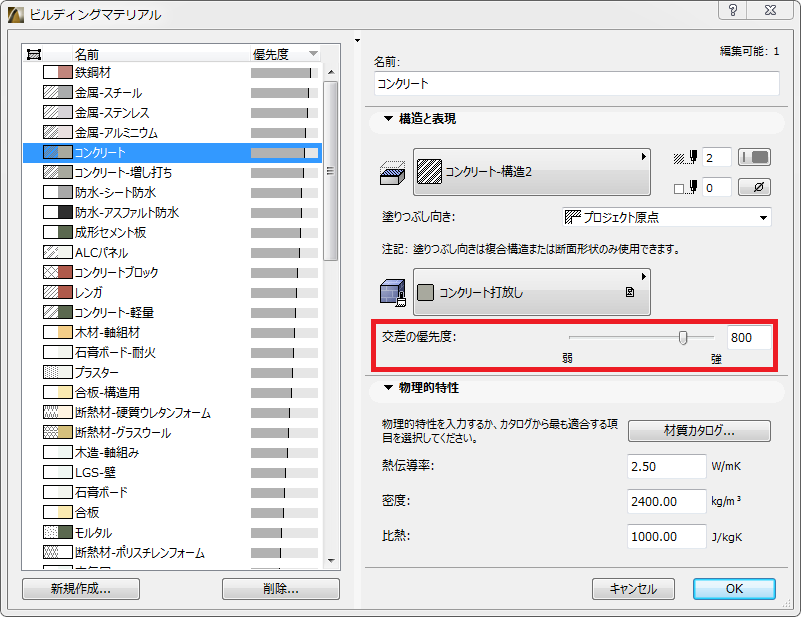The width and height of the screenshot is (802, 618).
Task: Click the 名前 text field containing コンクリート
Action: click(576, 83)
